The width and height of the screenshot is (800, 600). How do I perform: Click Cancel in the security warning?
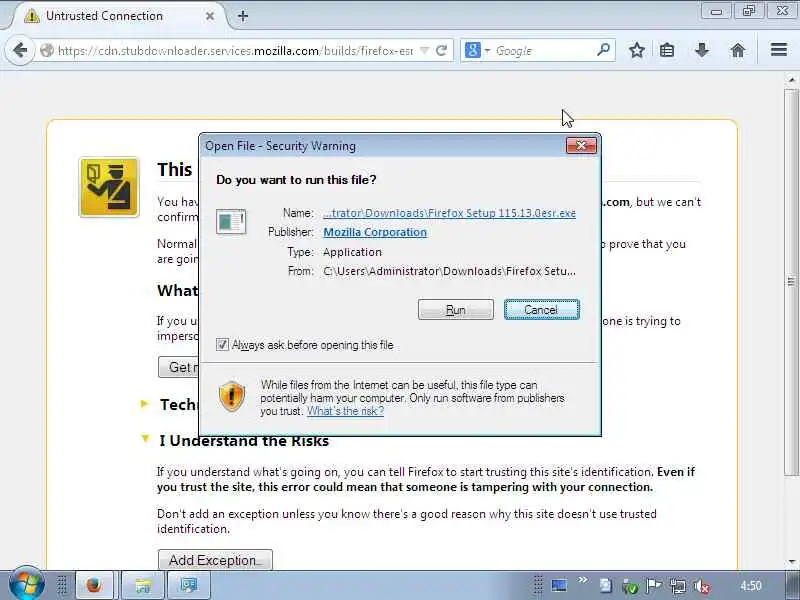541,310
